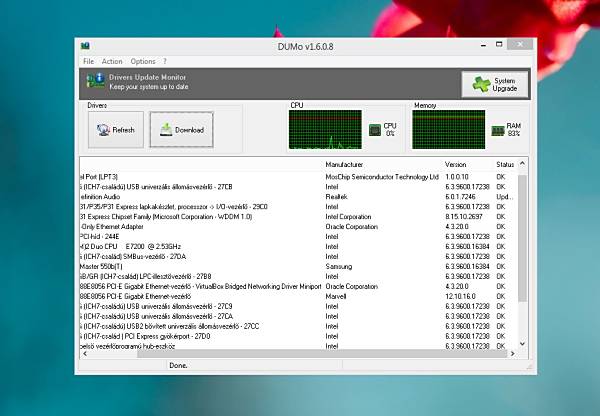Click the horizontal scrollbar thumb
This screenshot has width=600, height=416.
(x=322, y=354)
